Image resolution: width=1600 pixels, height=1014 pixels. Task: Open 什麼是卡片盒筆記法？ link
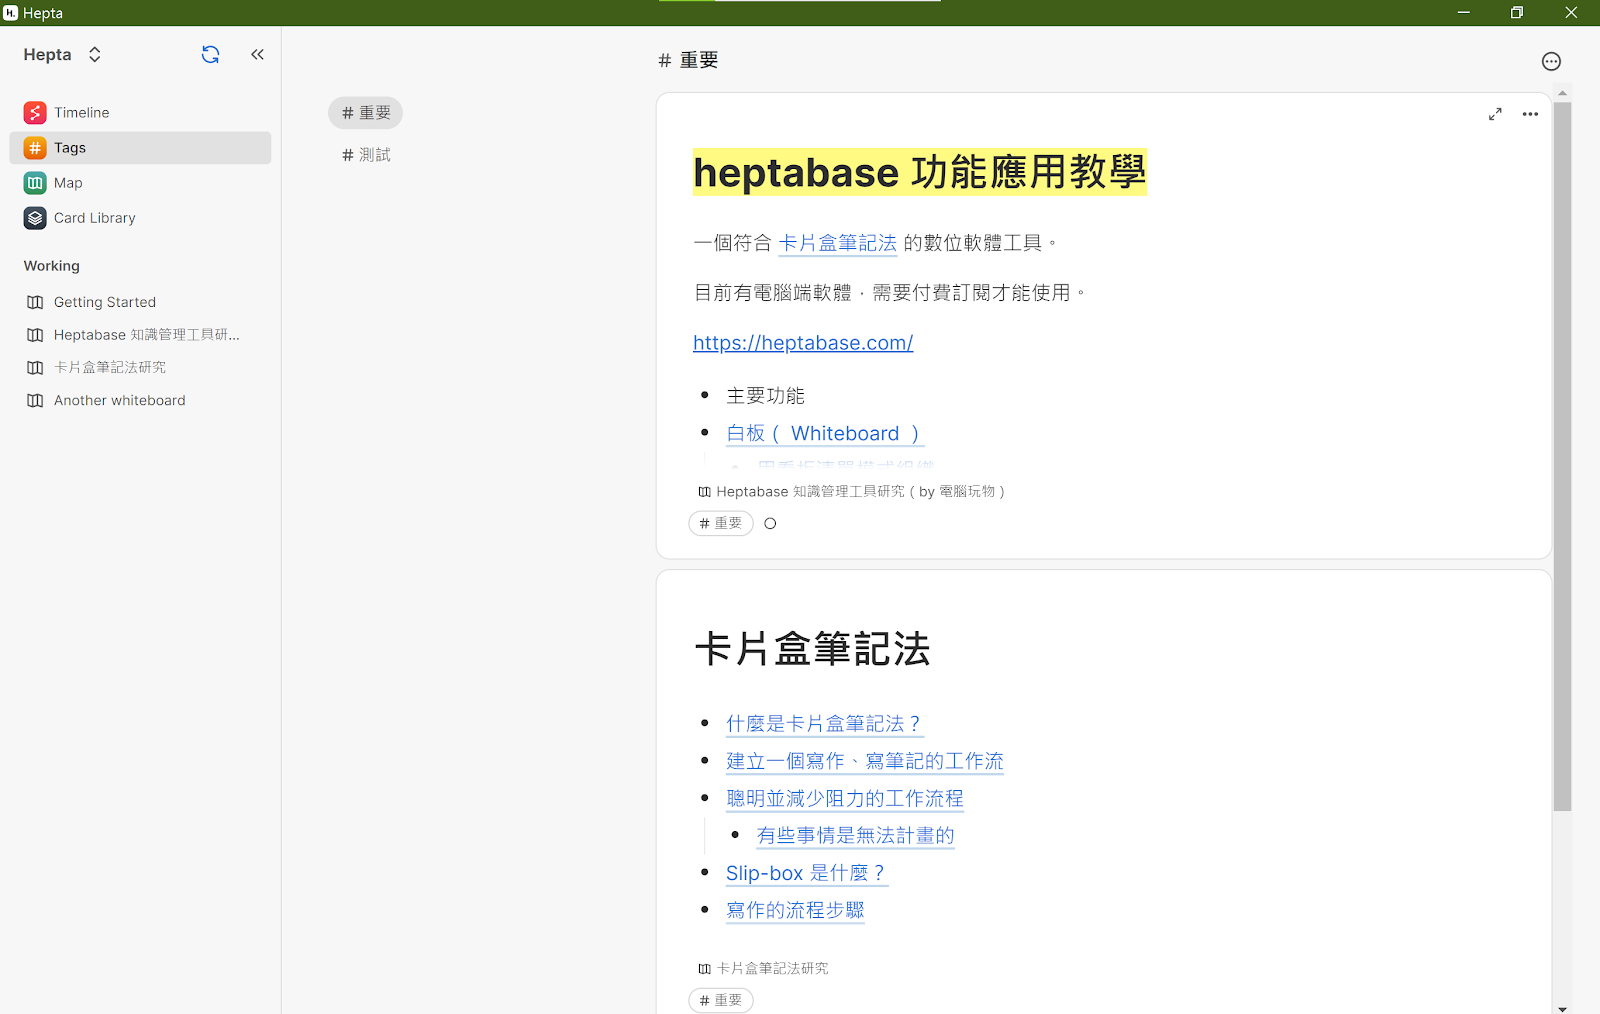(x=824, y=723)
